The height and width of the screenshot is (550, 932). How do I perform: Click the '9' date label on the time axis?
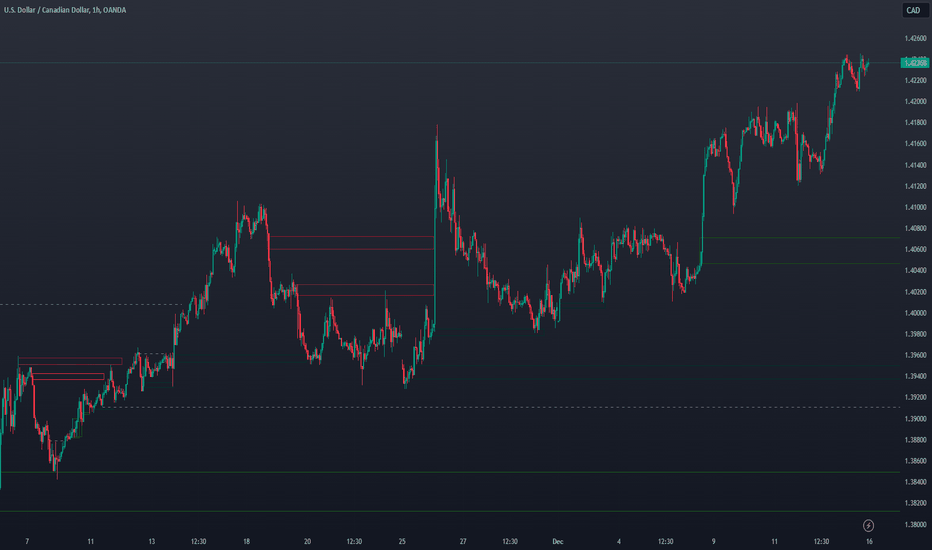click(713, 542)
